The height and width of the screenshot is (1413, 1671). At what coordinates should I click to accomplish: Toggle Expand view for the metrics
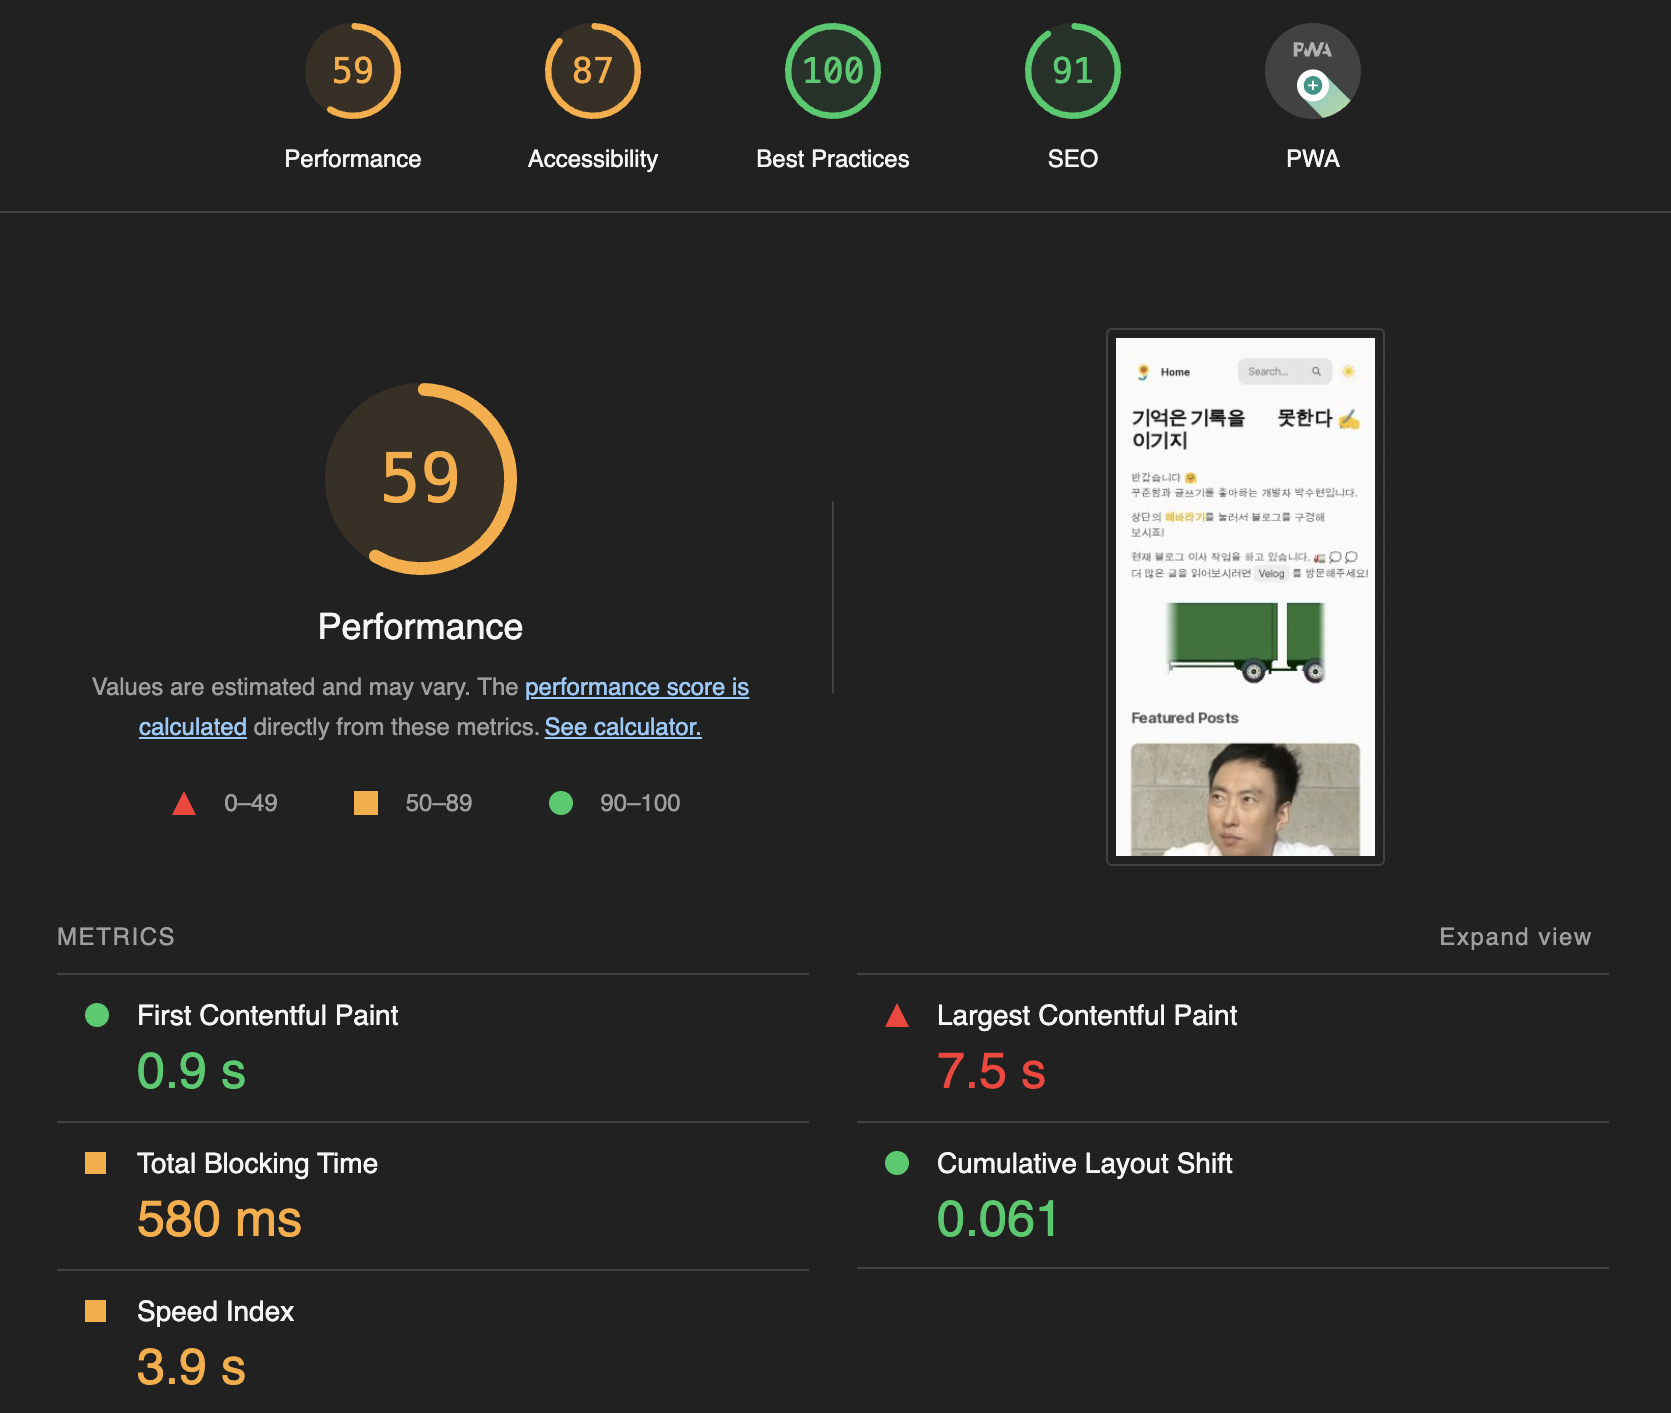click(1515, 937)
